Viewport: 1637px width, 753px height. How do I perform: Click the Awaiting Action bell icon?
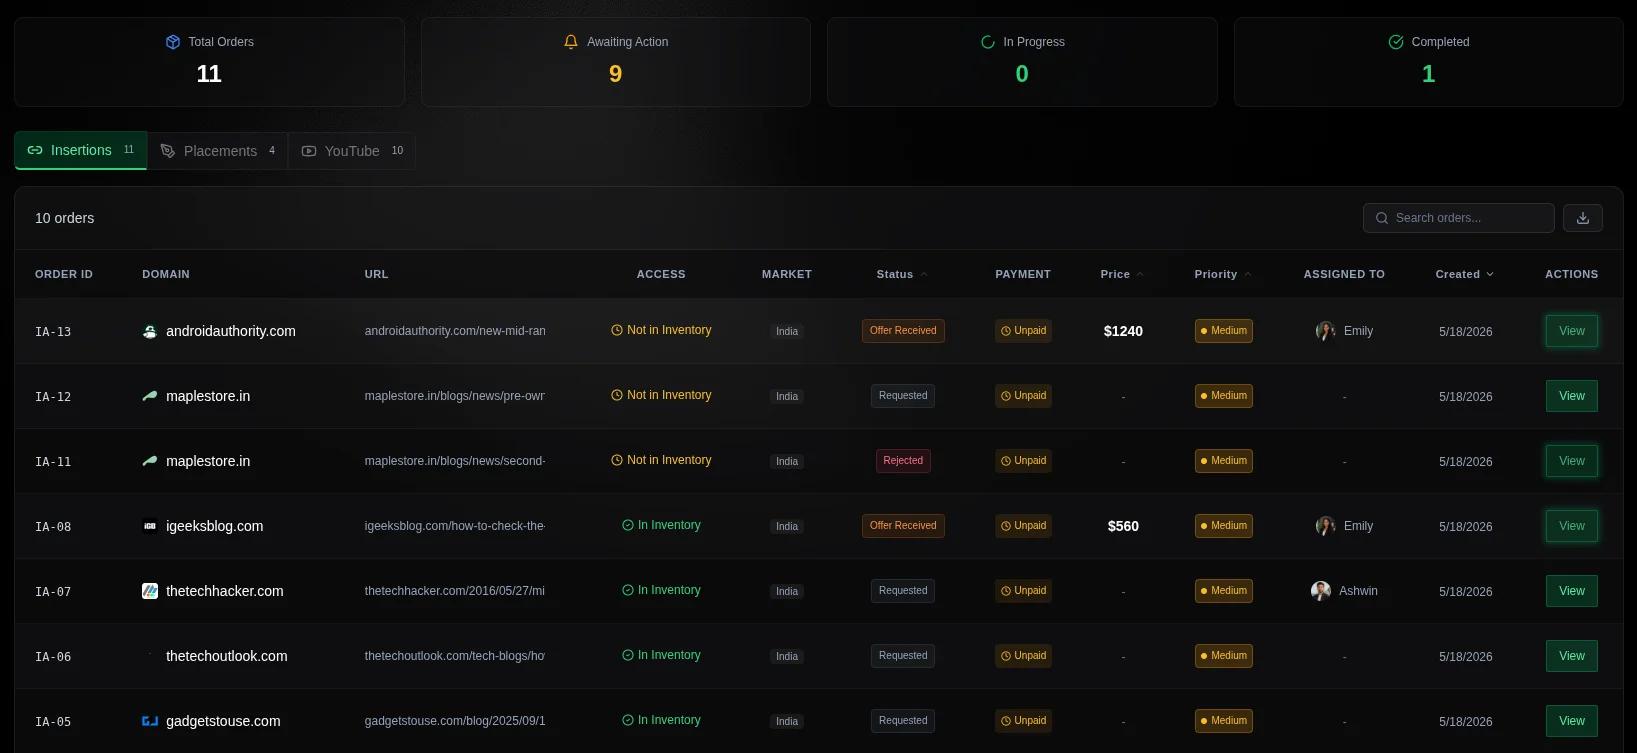(x=571, y=42)
